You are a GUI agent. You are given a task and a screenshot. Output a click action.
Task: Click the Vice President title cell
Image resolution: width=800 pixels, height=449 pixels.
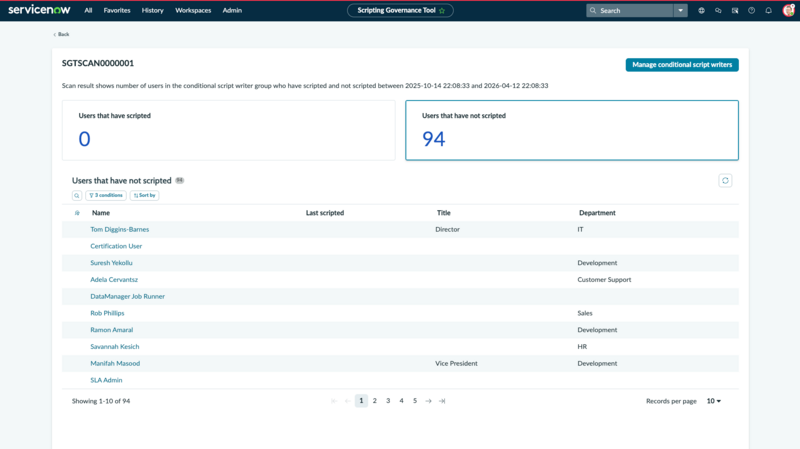pyautogui.click(x=456, y=363)
